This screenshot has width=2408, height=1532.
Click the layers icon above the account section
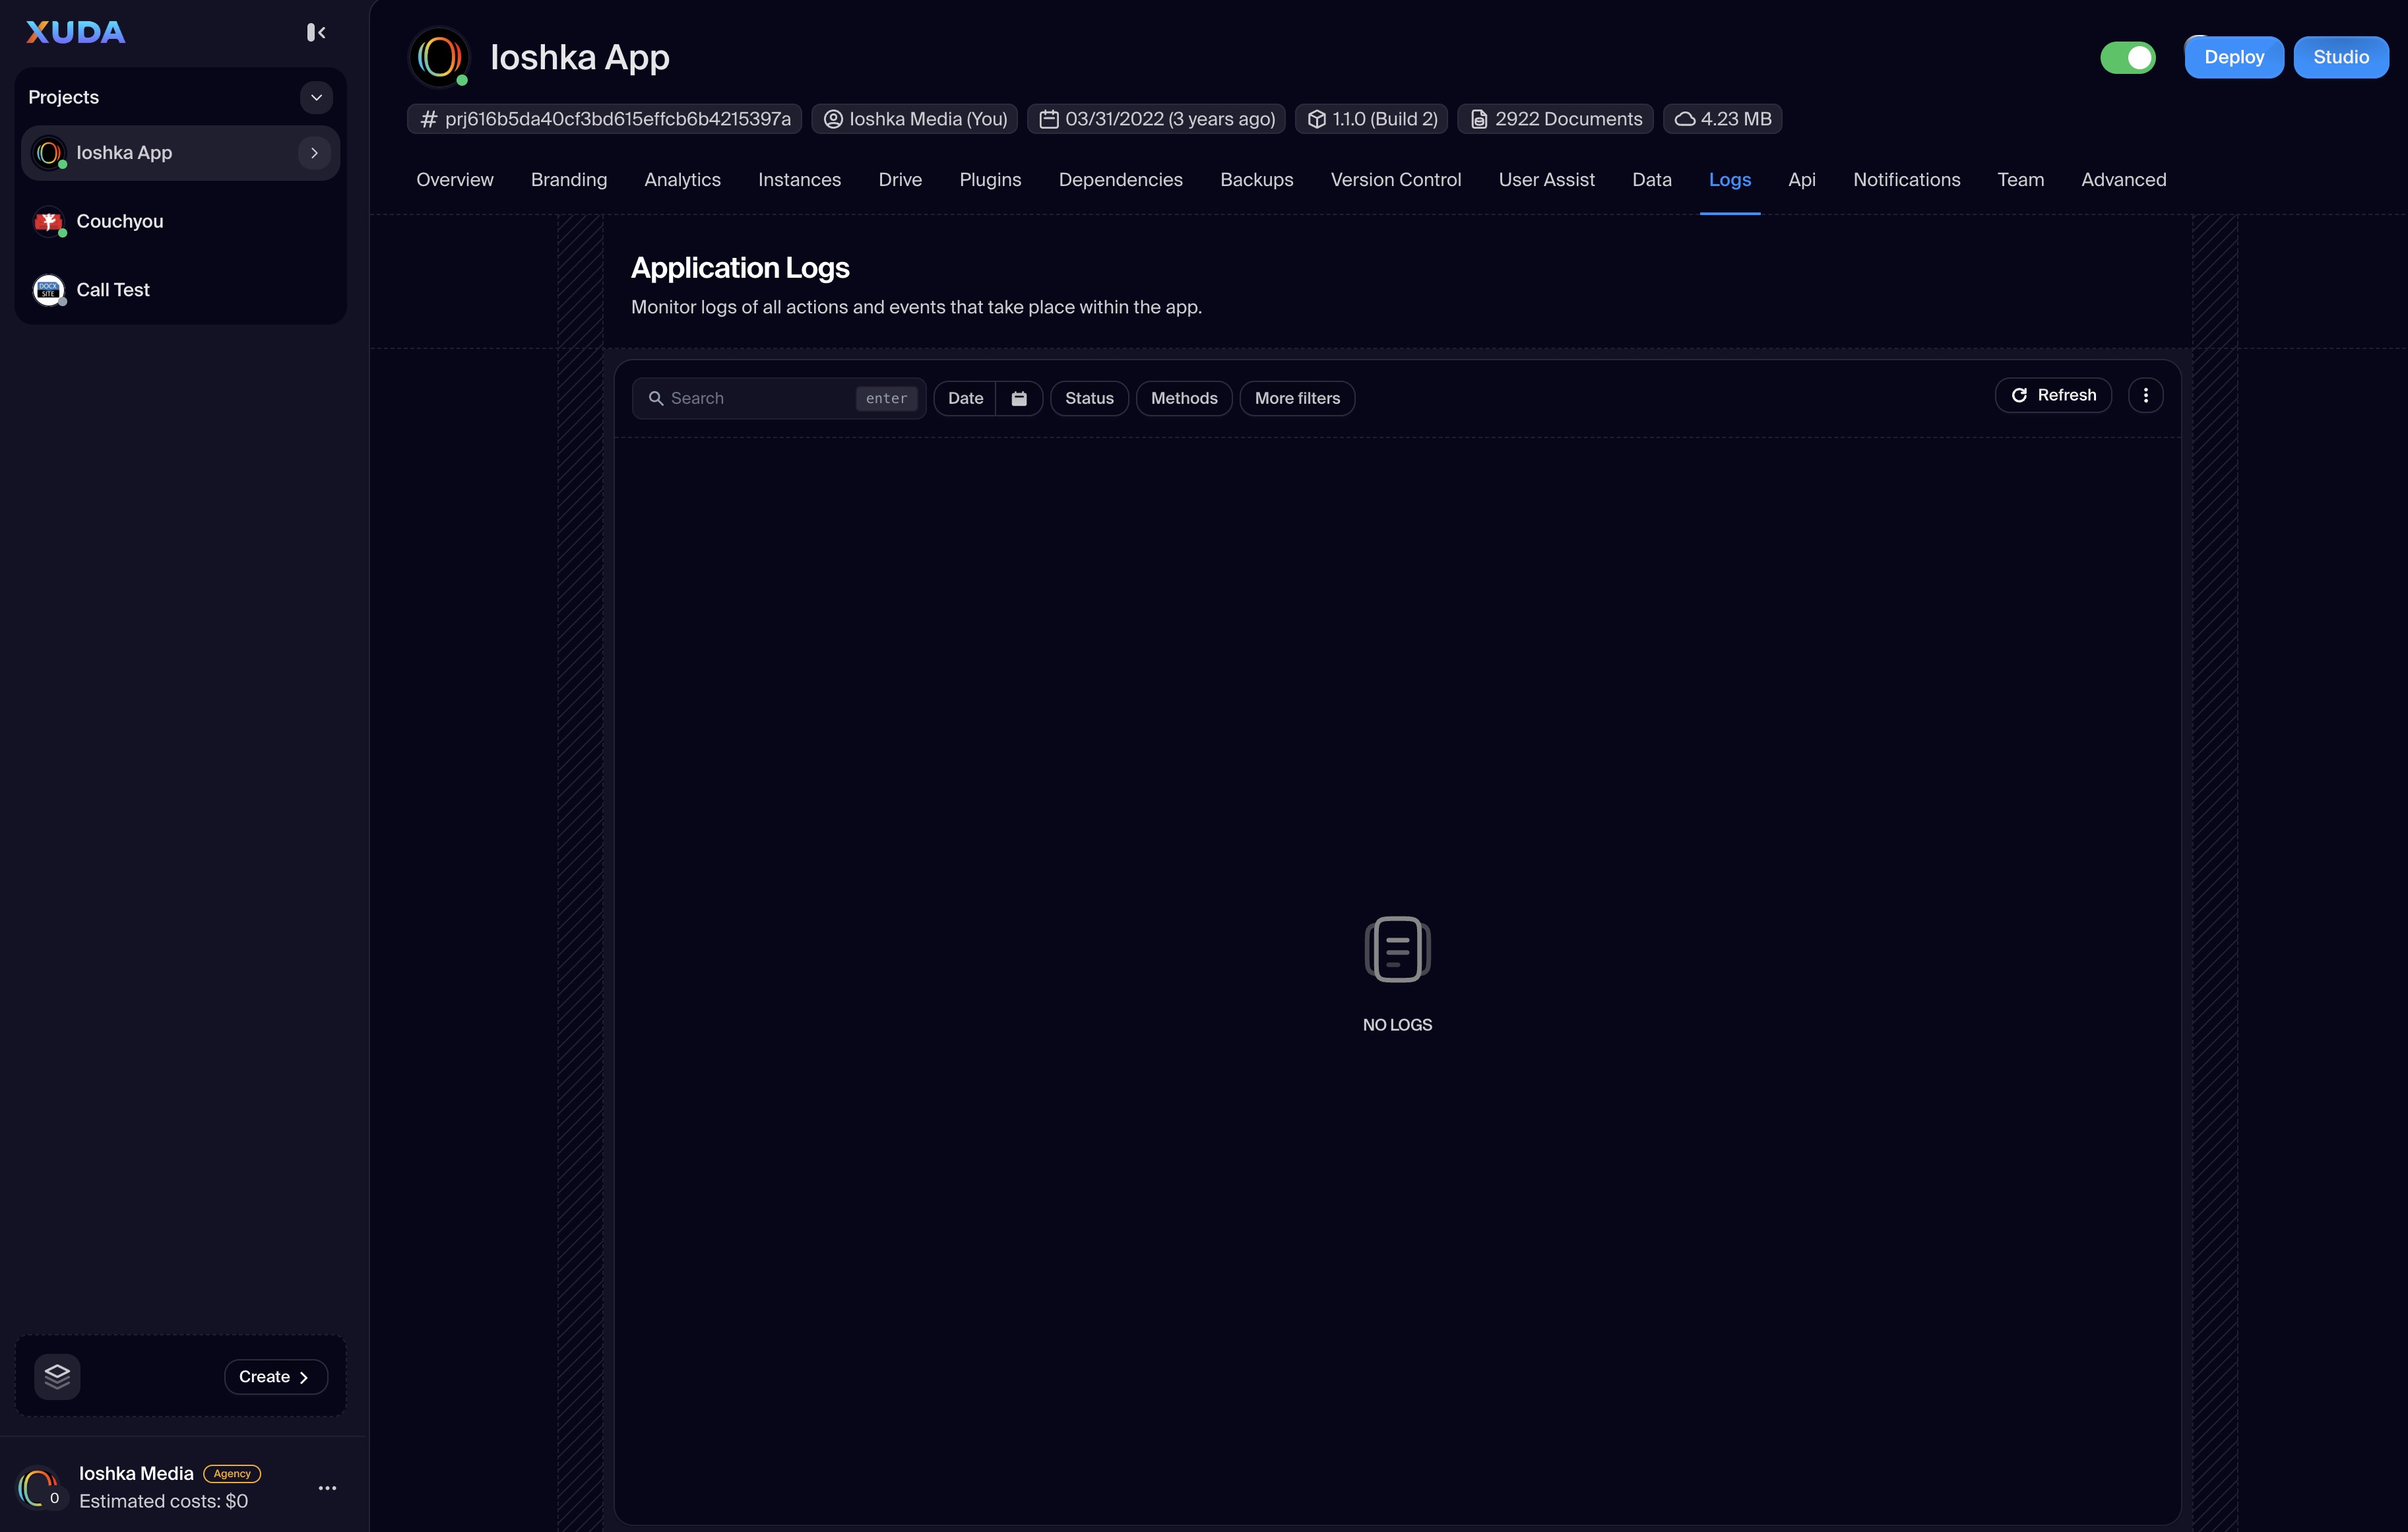57,1376
